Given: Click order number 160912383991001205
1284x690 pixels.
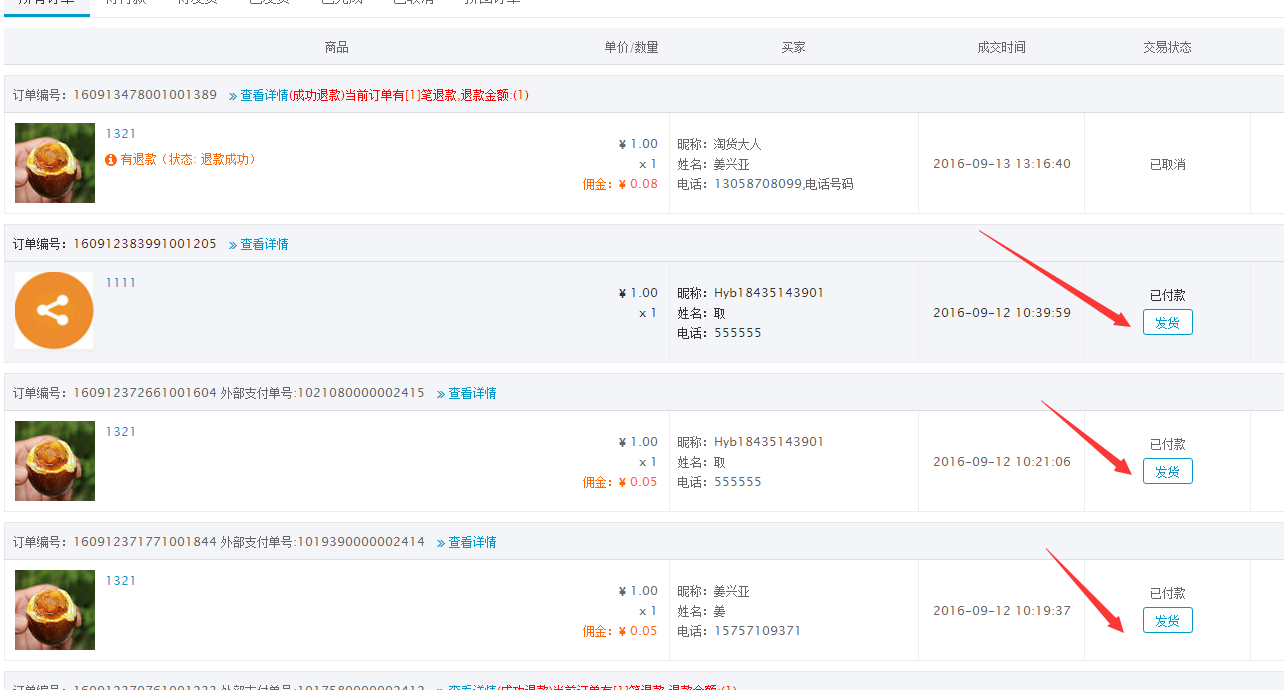Looking at the screenshot, I should [x=145, y=244].
